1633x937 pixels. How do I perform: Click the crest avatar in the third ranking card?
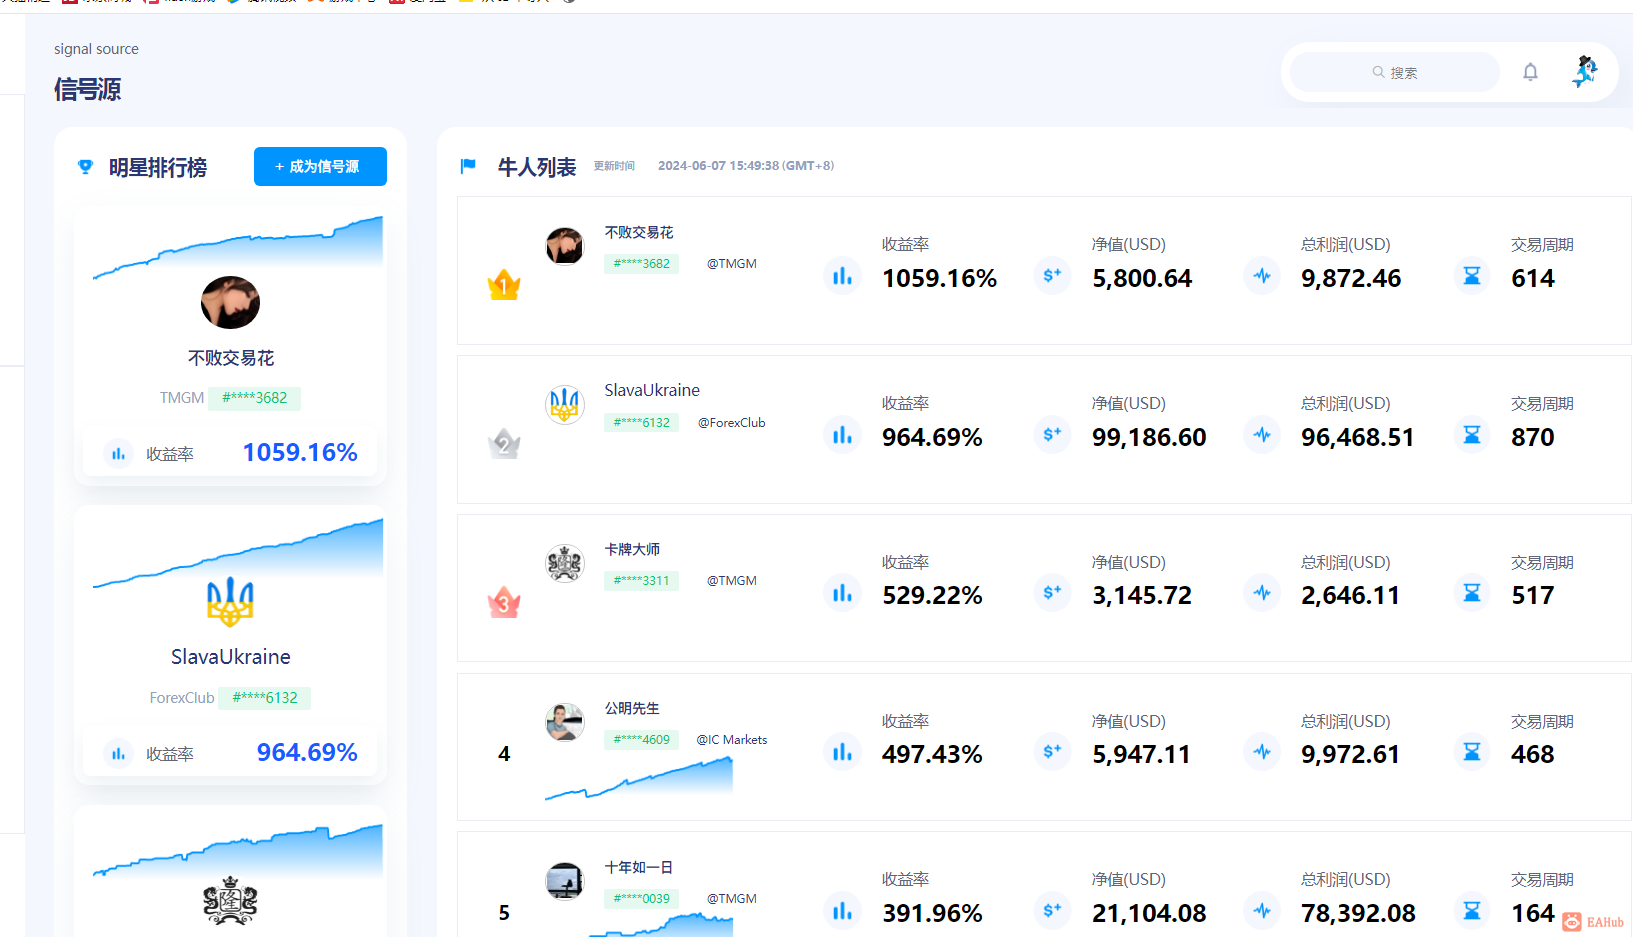(230, 900)
